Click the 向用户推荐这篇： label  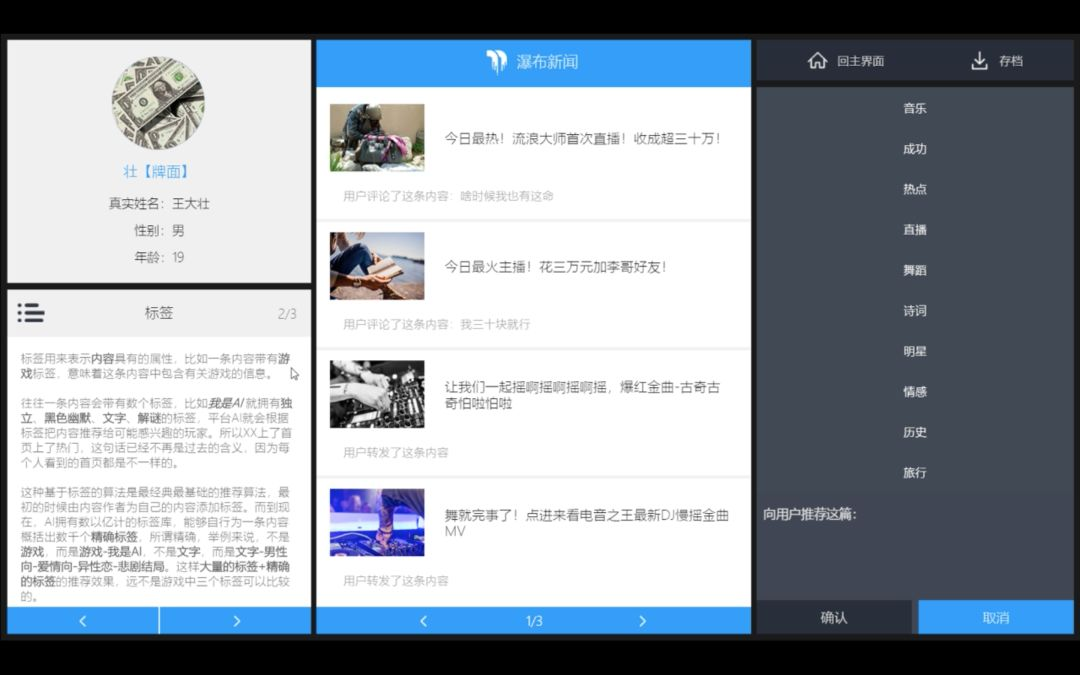810,514
